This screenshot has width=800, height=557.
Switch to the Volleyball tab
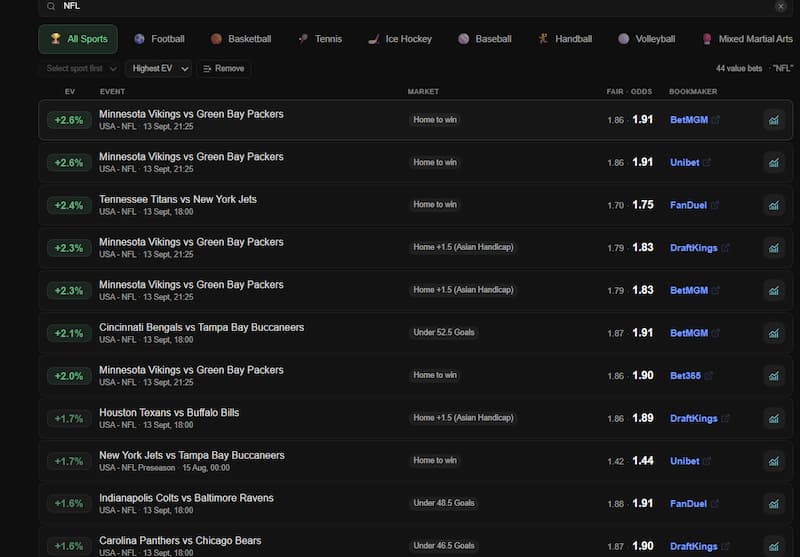click(646, 39)
